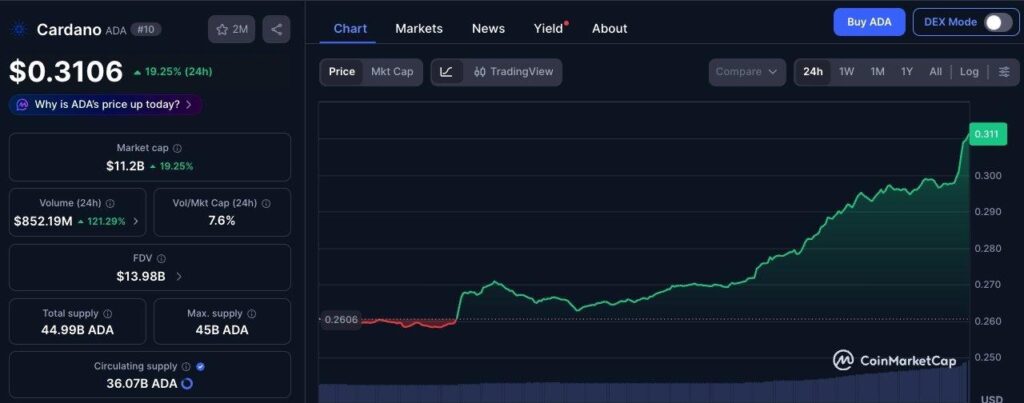The height and width of the screenshot is (403, 1024).
Task: Switch to the About tab
Action: point(609,29)
